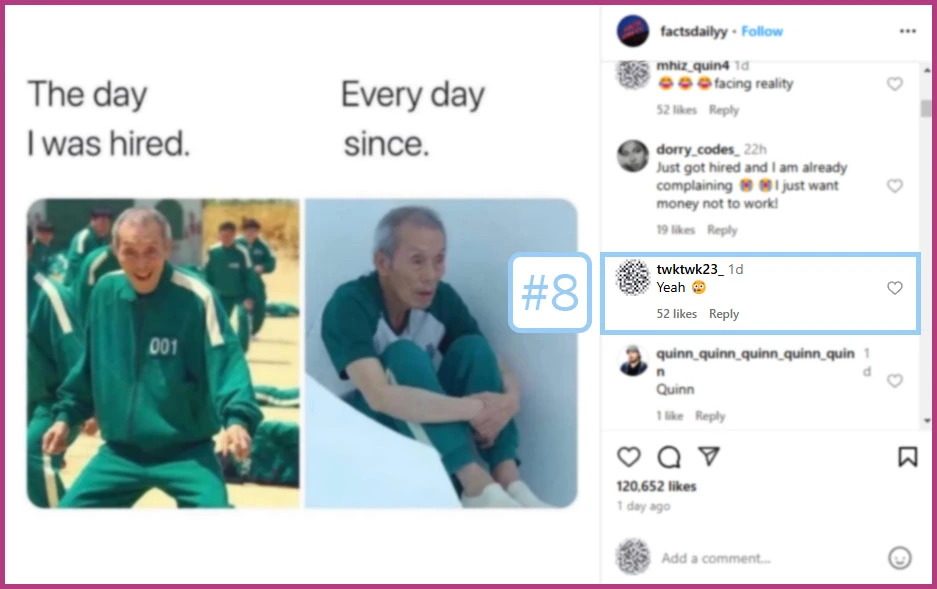This screenshot has height=589, width=937.
Task: Share post via paper plane icon
Action: 709,456
